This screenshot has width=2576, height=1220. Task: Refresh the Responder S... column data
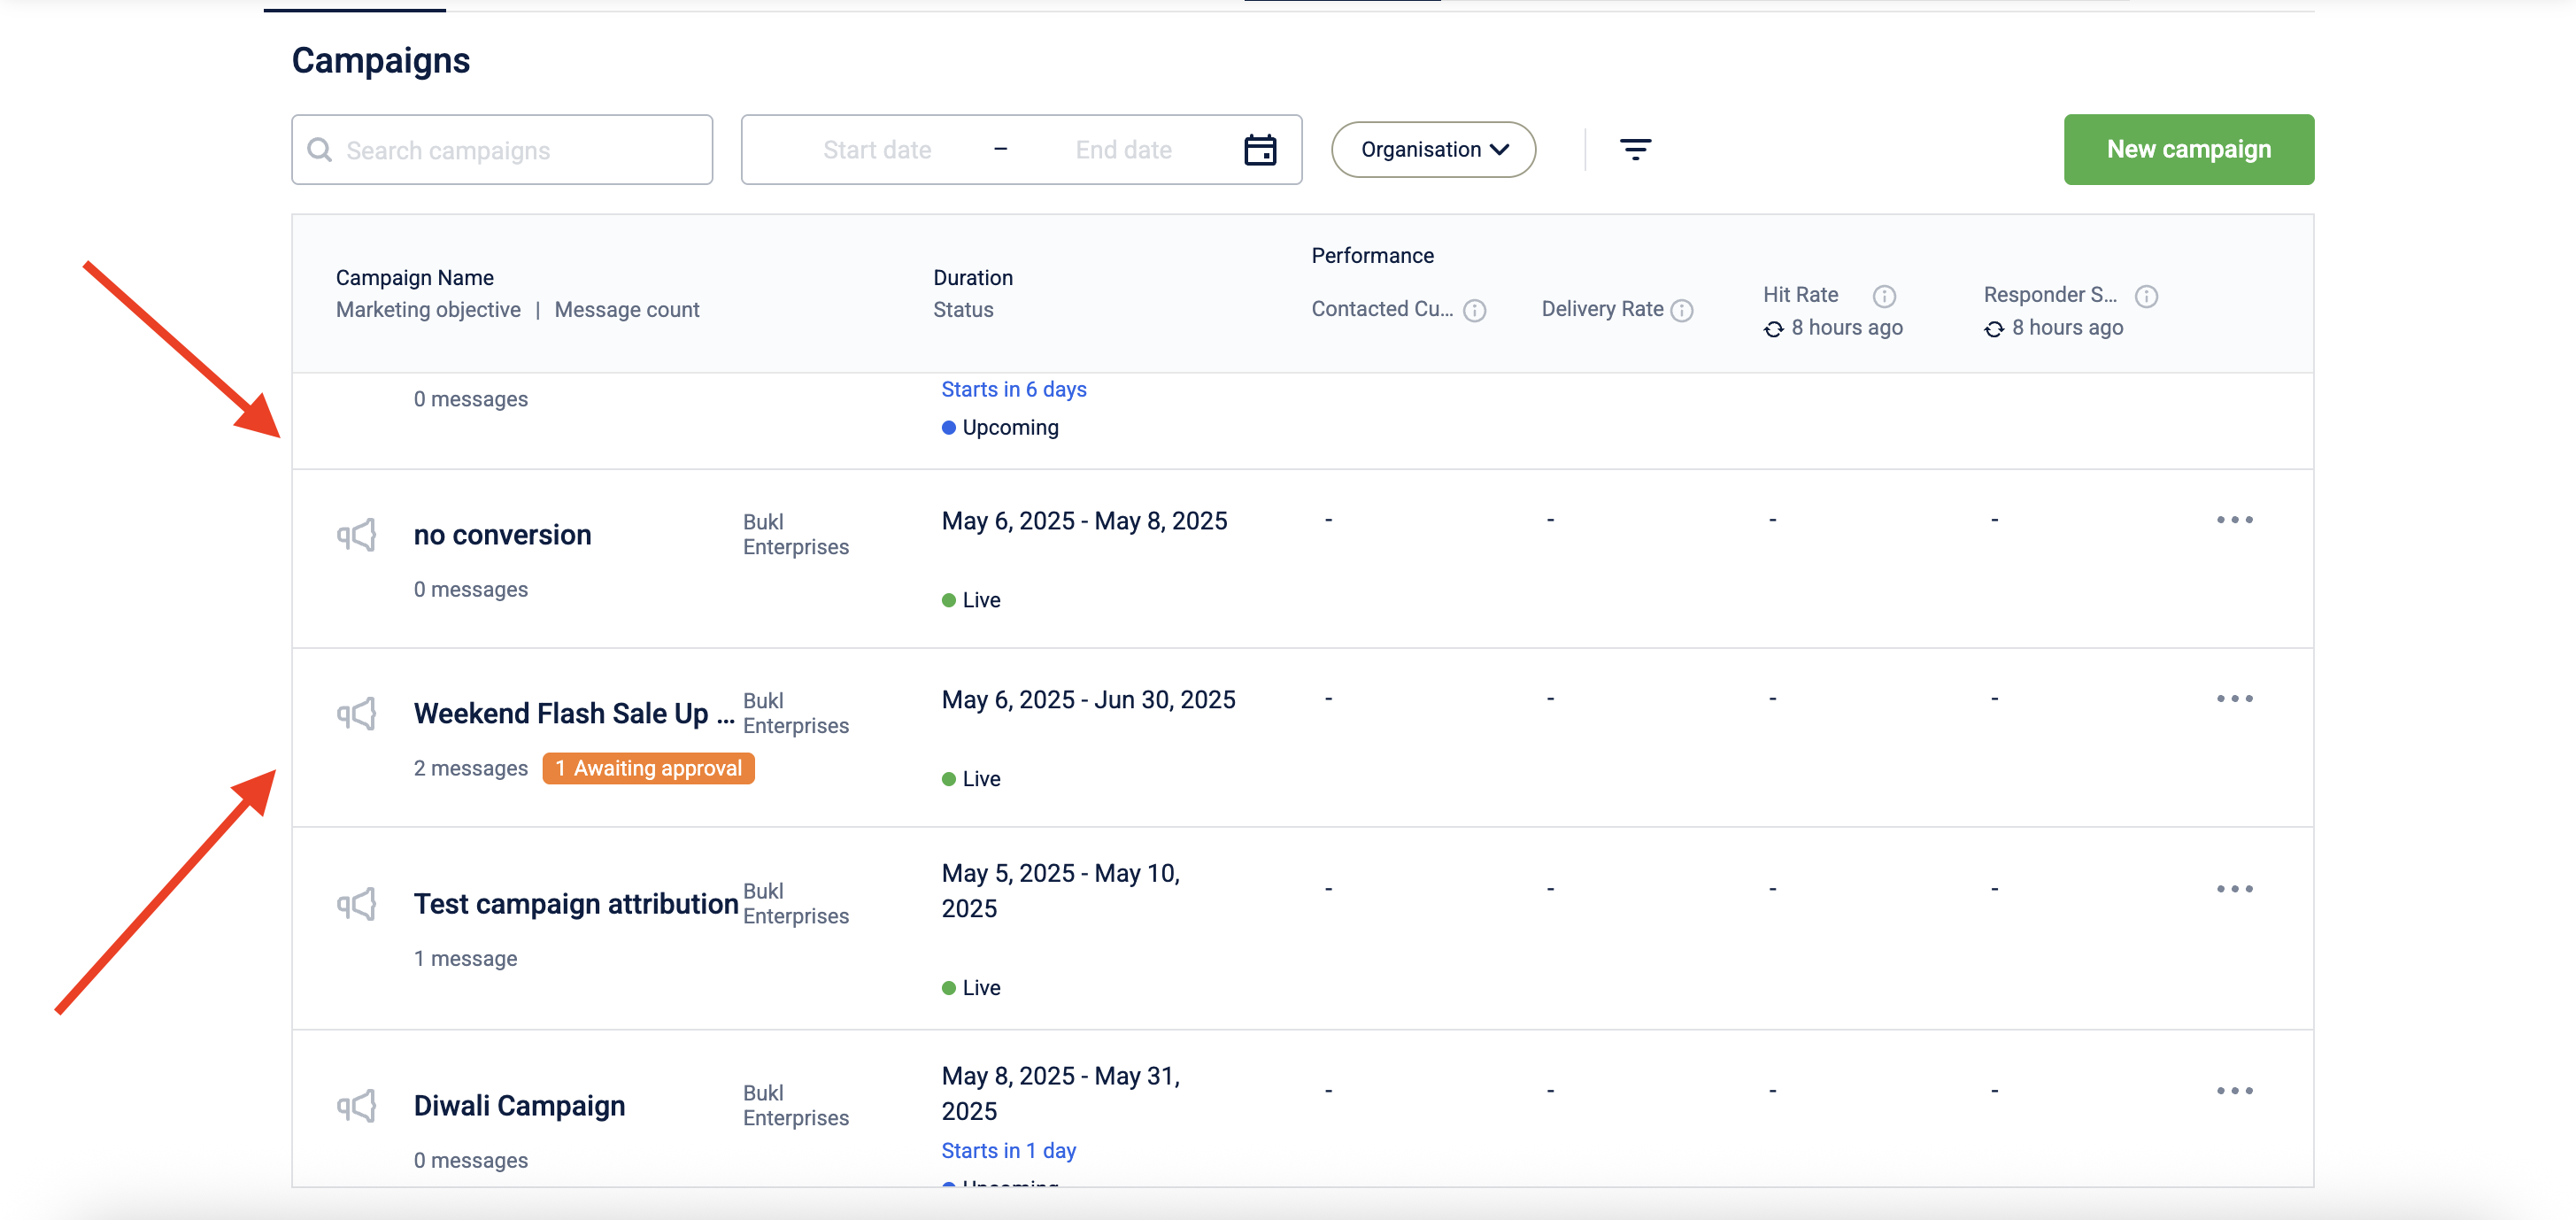pyautogui.click(x=1994, y=329)
